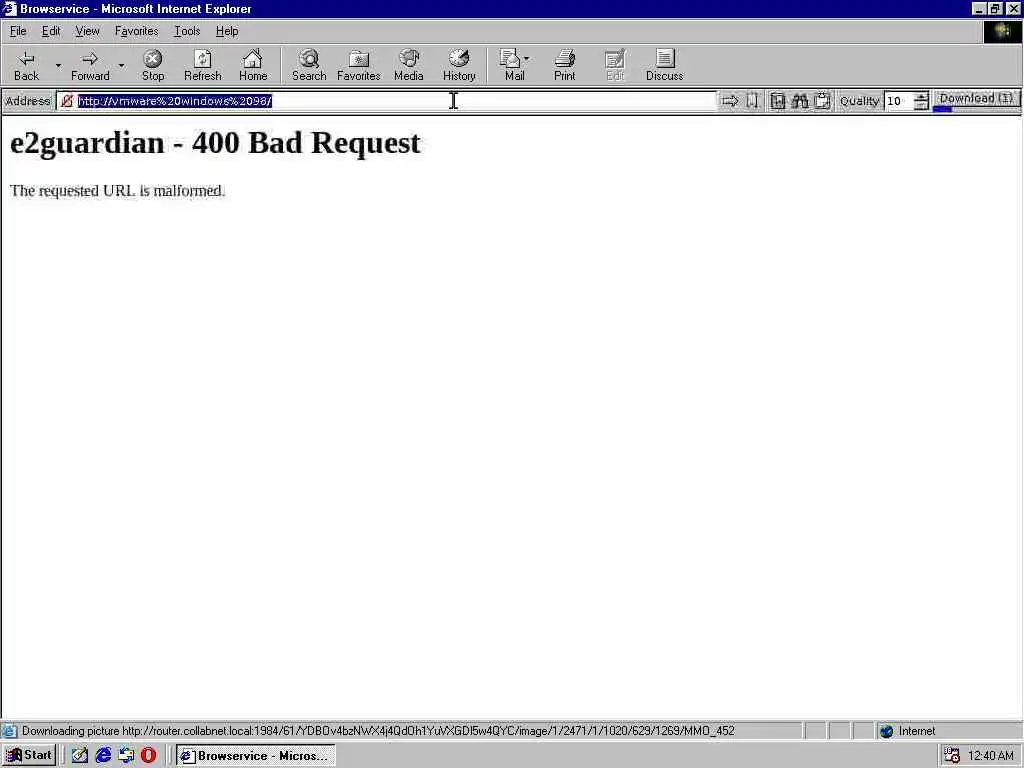Reload the page with Refresh
Viewport: 1024px width, 768px height.
(202, 65)
